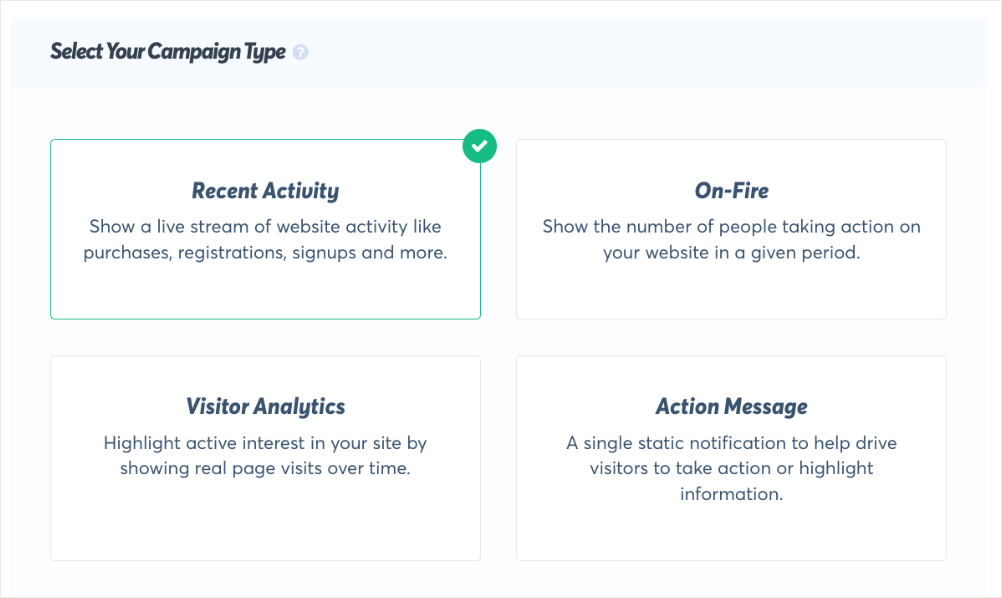1002x598 pixels.
Task: Click the Select Your Campaign Type header
Action: (168, 52)
